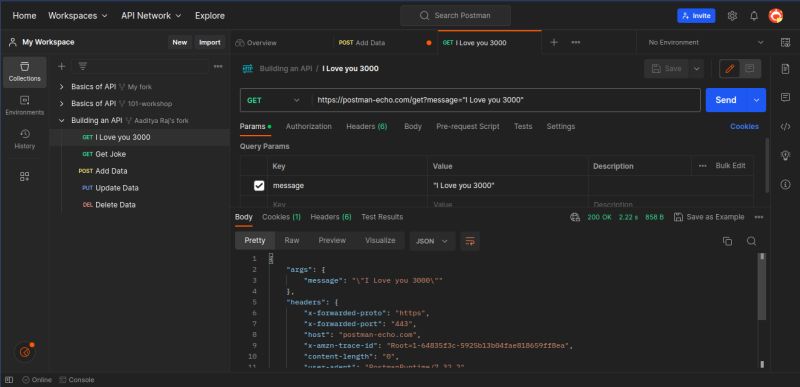Expand the Basics of API My fork collection
The image size is (800, 387).
pyautogui.click(x=62, y=87)
